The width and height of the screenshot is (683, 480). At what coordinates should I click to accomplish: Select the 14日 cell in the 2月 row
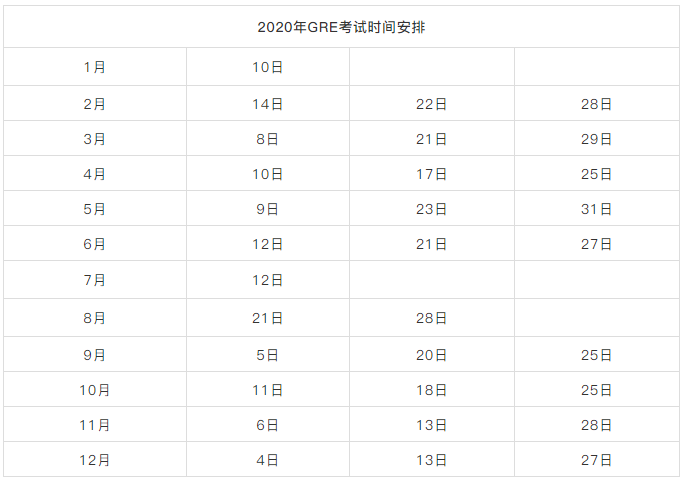[268, 103]
